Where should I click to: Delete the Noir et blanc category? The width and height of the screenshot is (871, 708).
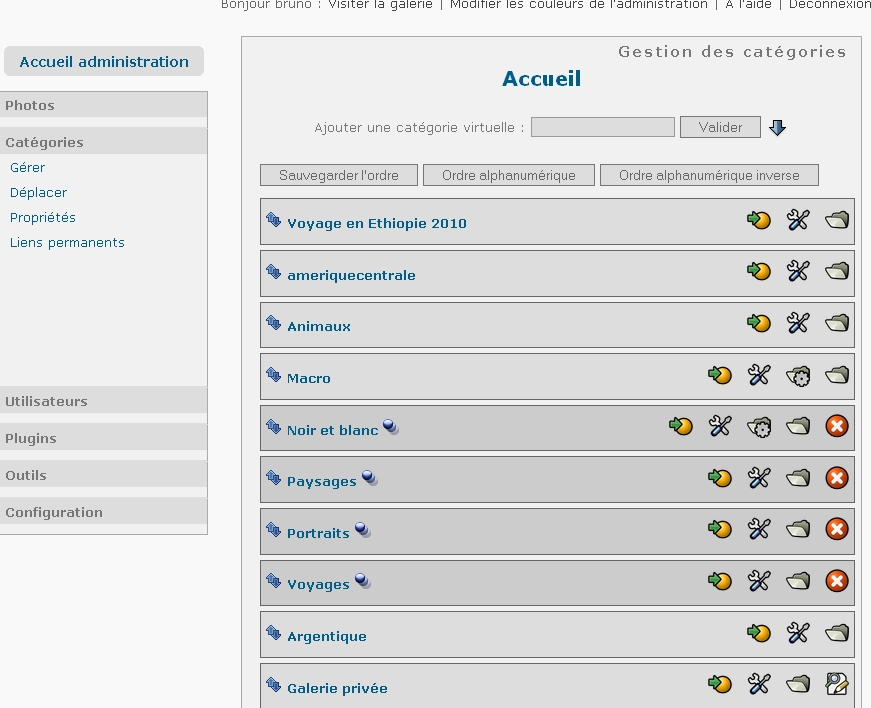coord(837,427)
